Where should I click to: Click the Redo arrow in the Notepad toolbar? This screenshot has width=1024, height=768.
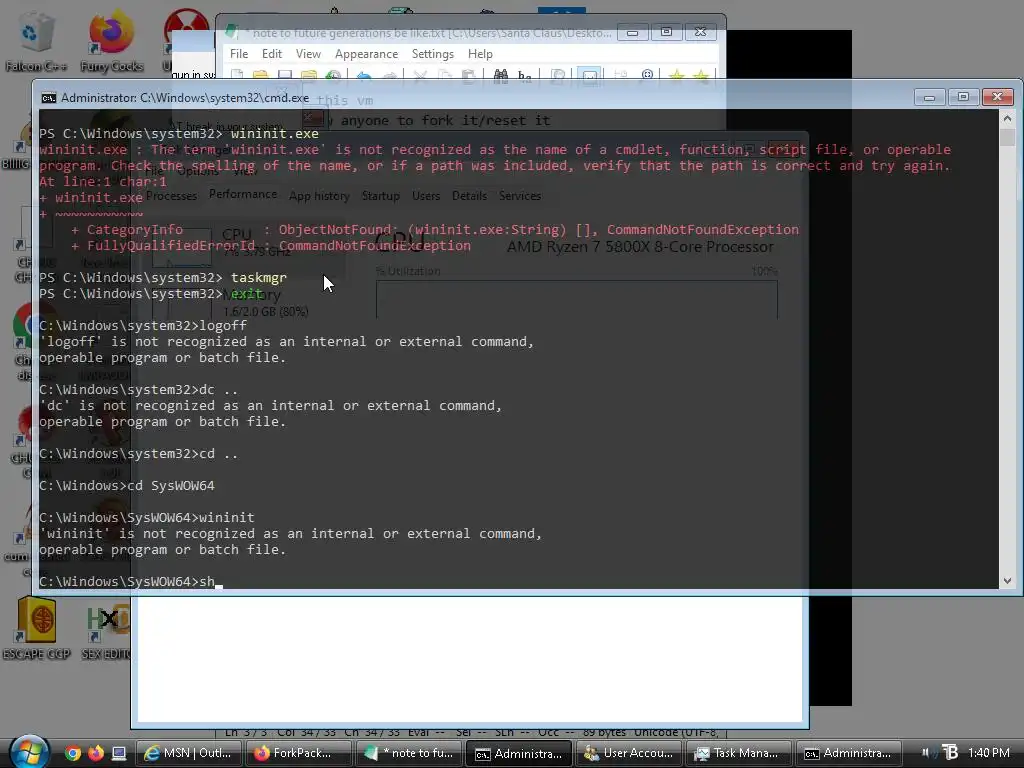pos(390,75)
